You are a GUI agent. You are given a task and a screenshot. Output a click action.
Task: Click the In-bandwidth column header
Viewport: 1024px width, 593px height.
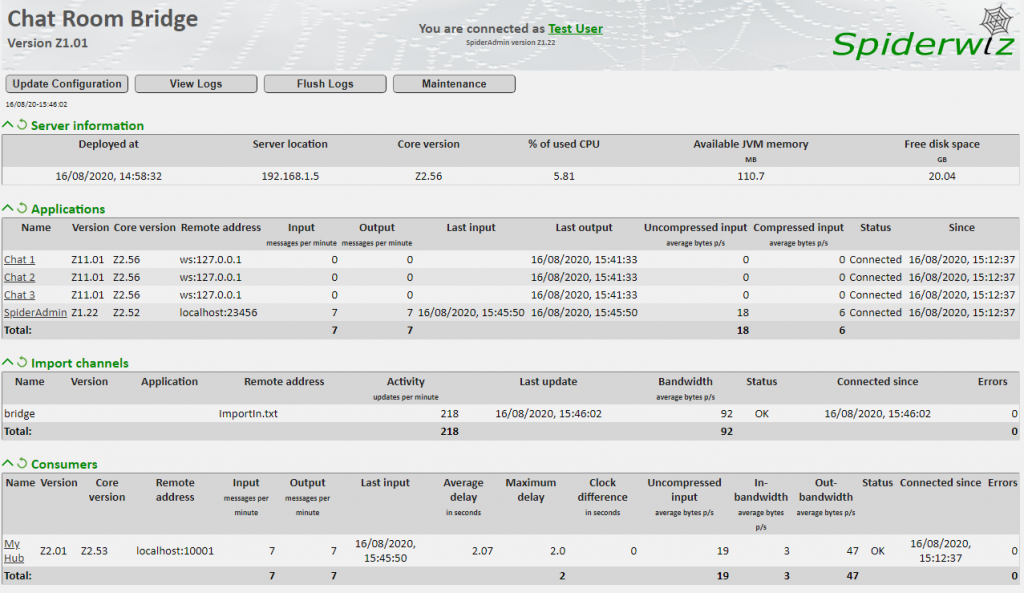coord(761,490)
